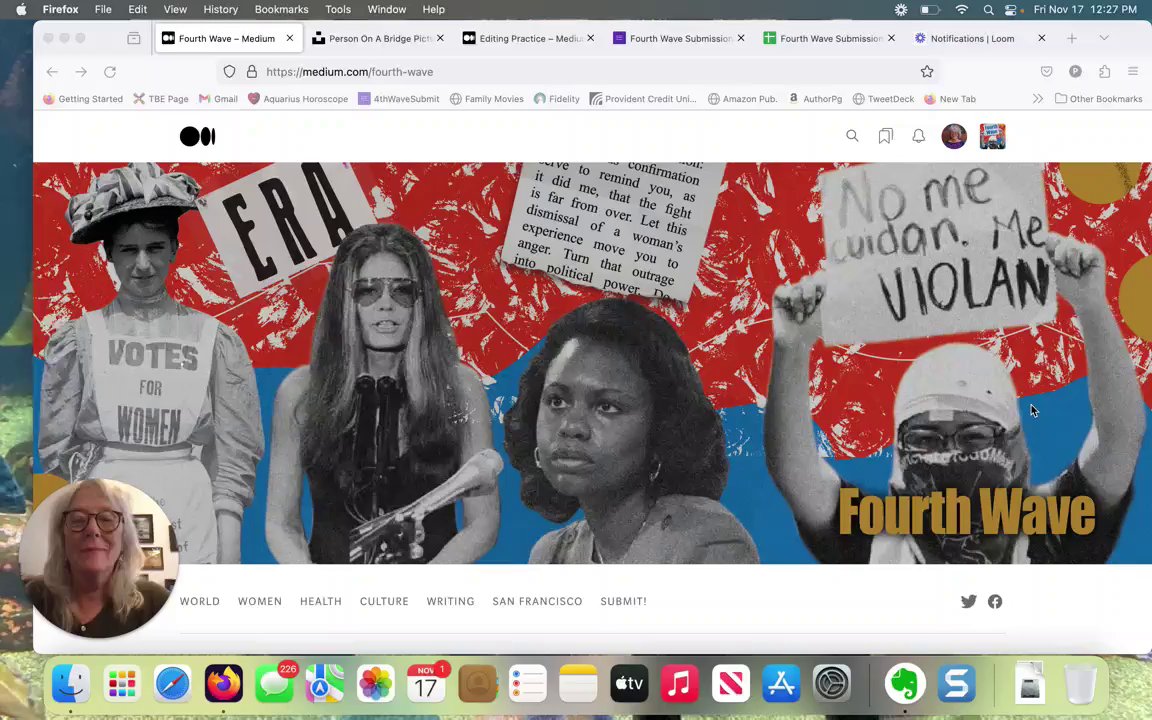Show more bookmarks chevron
1152x720 pixels.
pyautogui.click(x=1037, y=98)
